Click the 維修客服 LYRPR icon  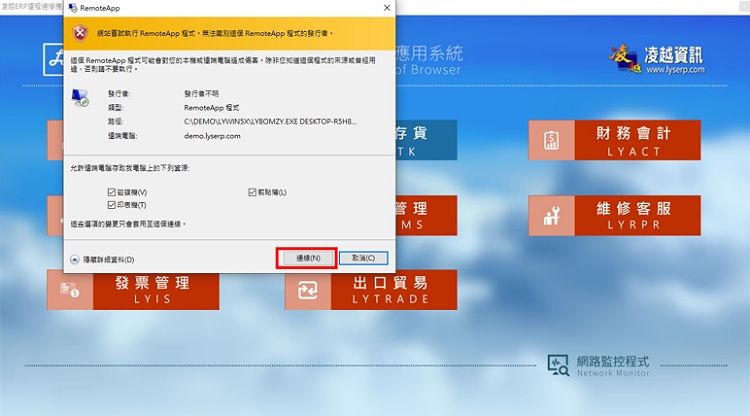click(551, 216)
